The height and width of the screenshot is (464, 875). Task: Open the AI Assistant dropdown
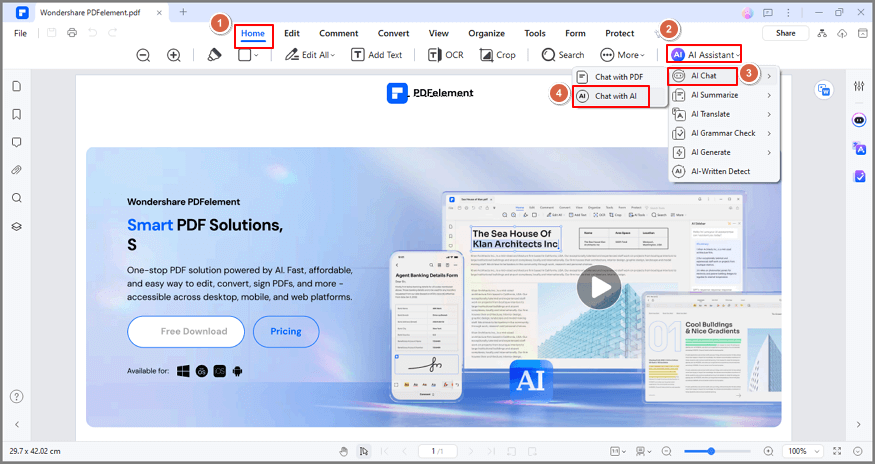tap(705, 55)
